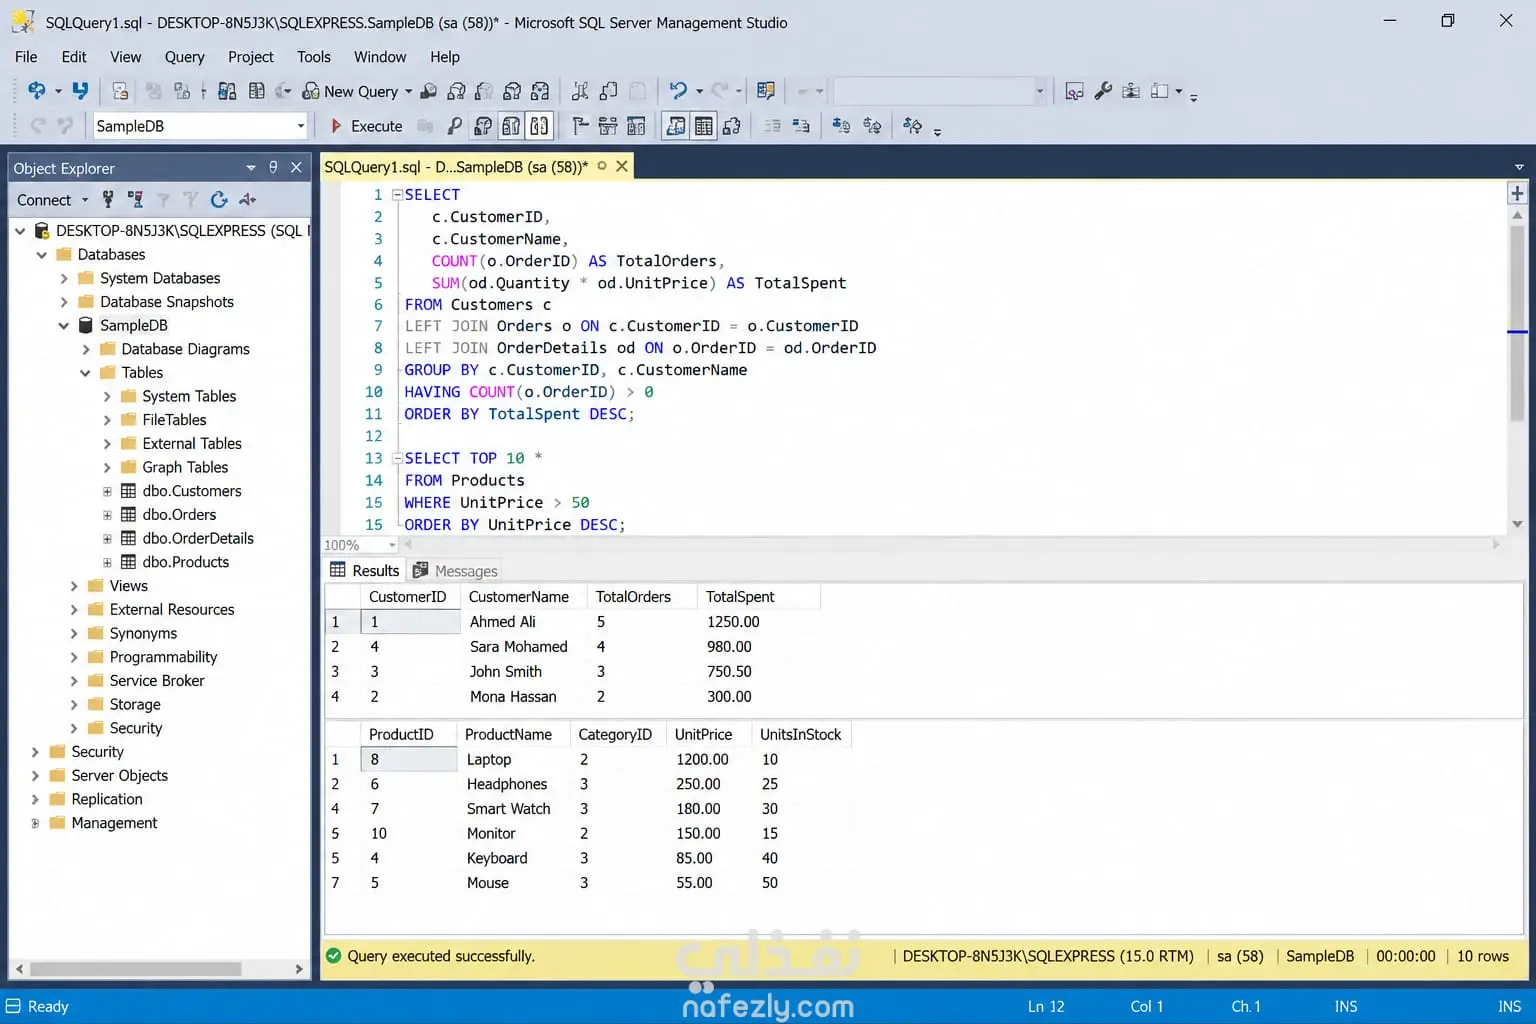
Task: Click the SampleDB database cylinder icon
Action: [x=86, y=325]
